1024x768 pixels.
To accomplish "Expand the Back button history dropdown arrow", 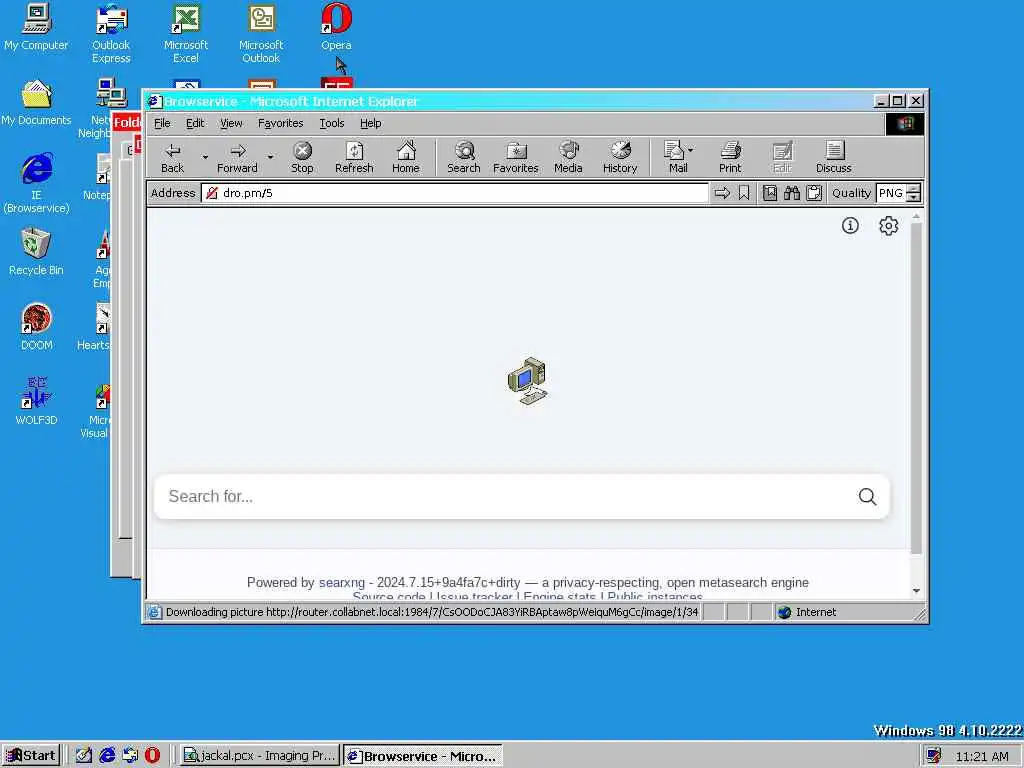I will [x=204, y=157].
